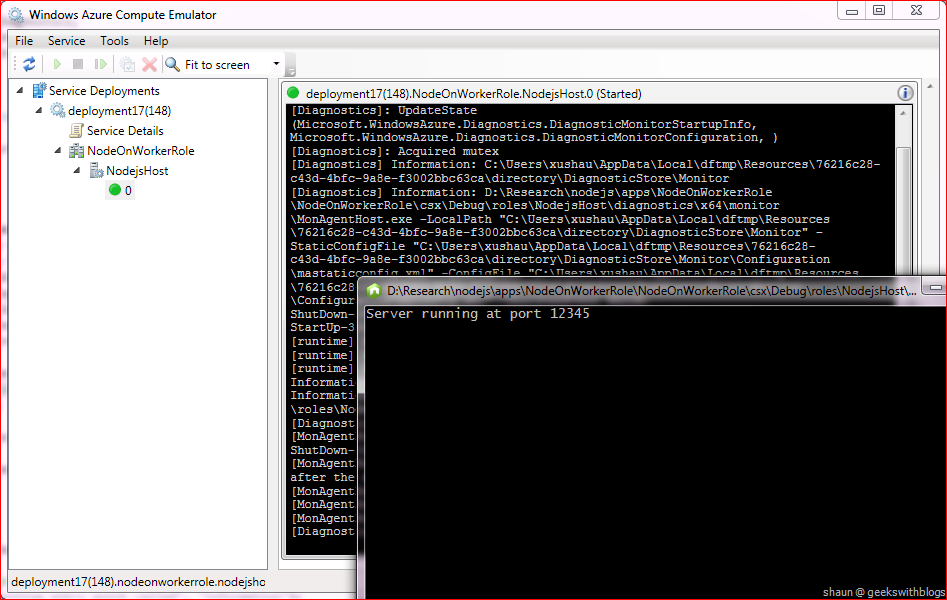Open the Service menu
Image resolution: width=947 pixels, height=600 pixels.
click(66, 40)
